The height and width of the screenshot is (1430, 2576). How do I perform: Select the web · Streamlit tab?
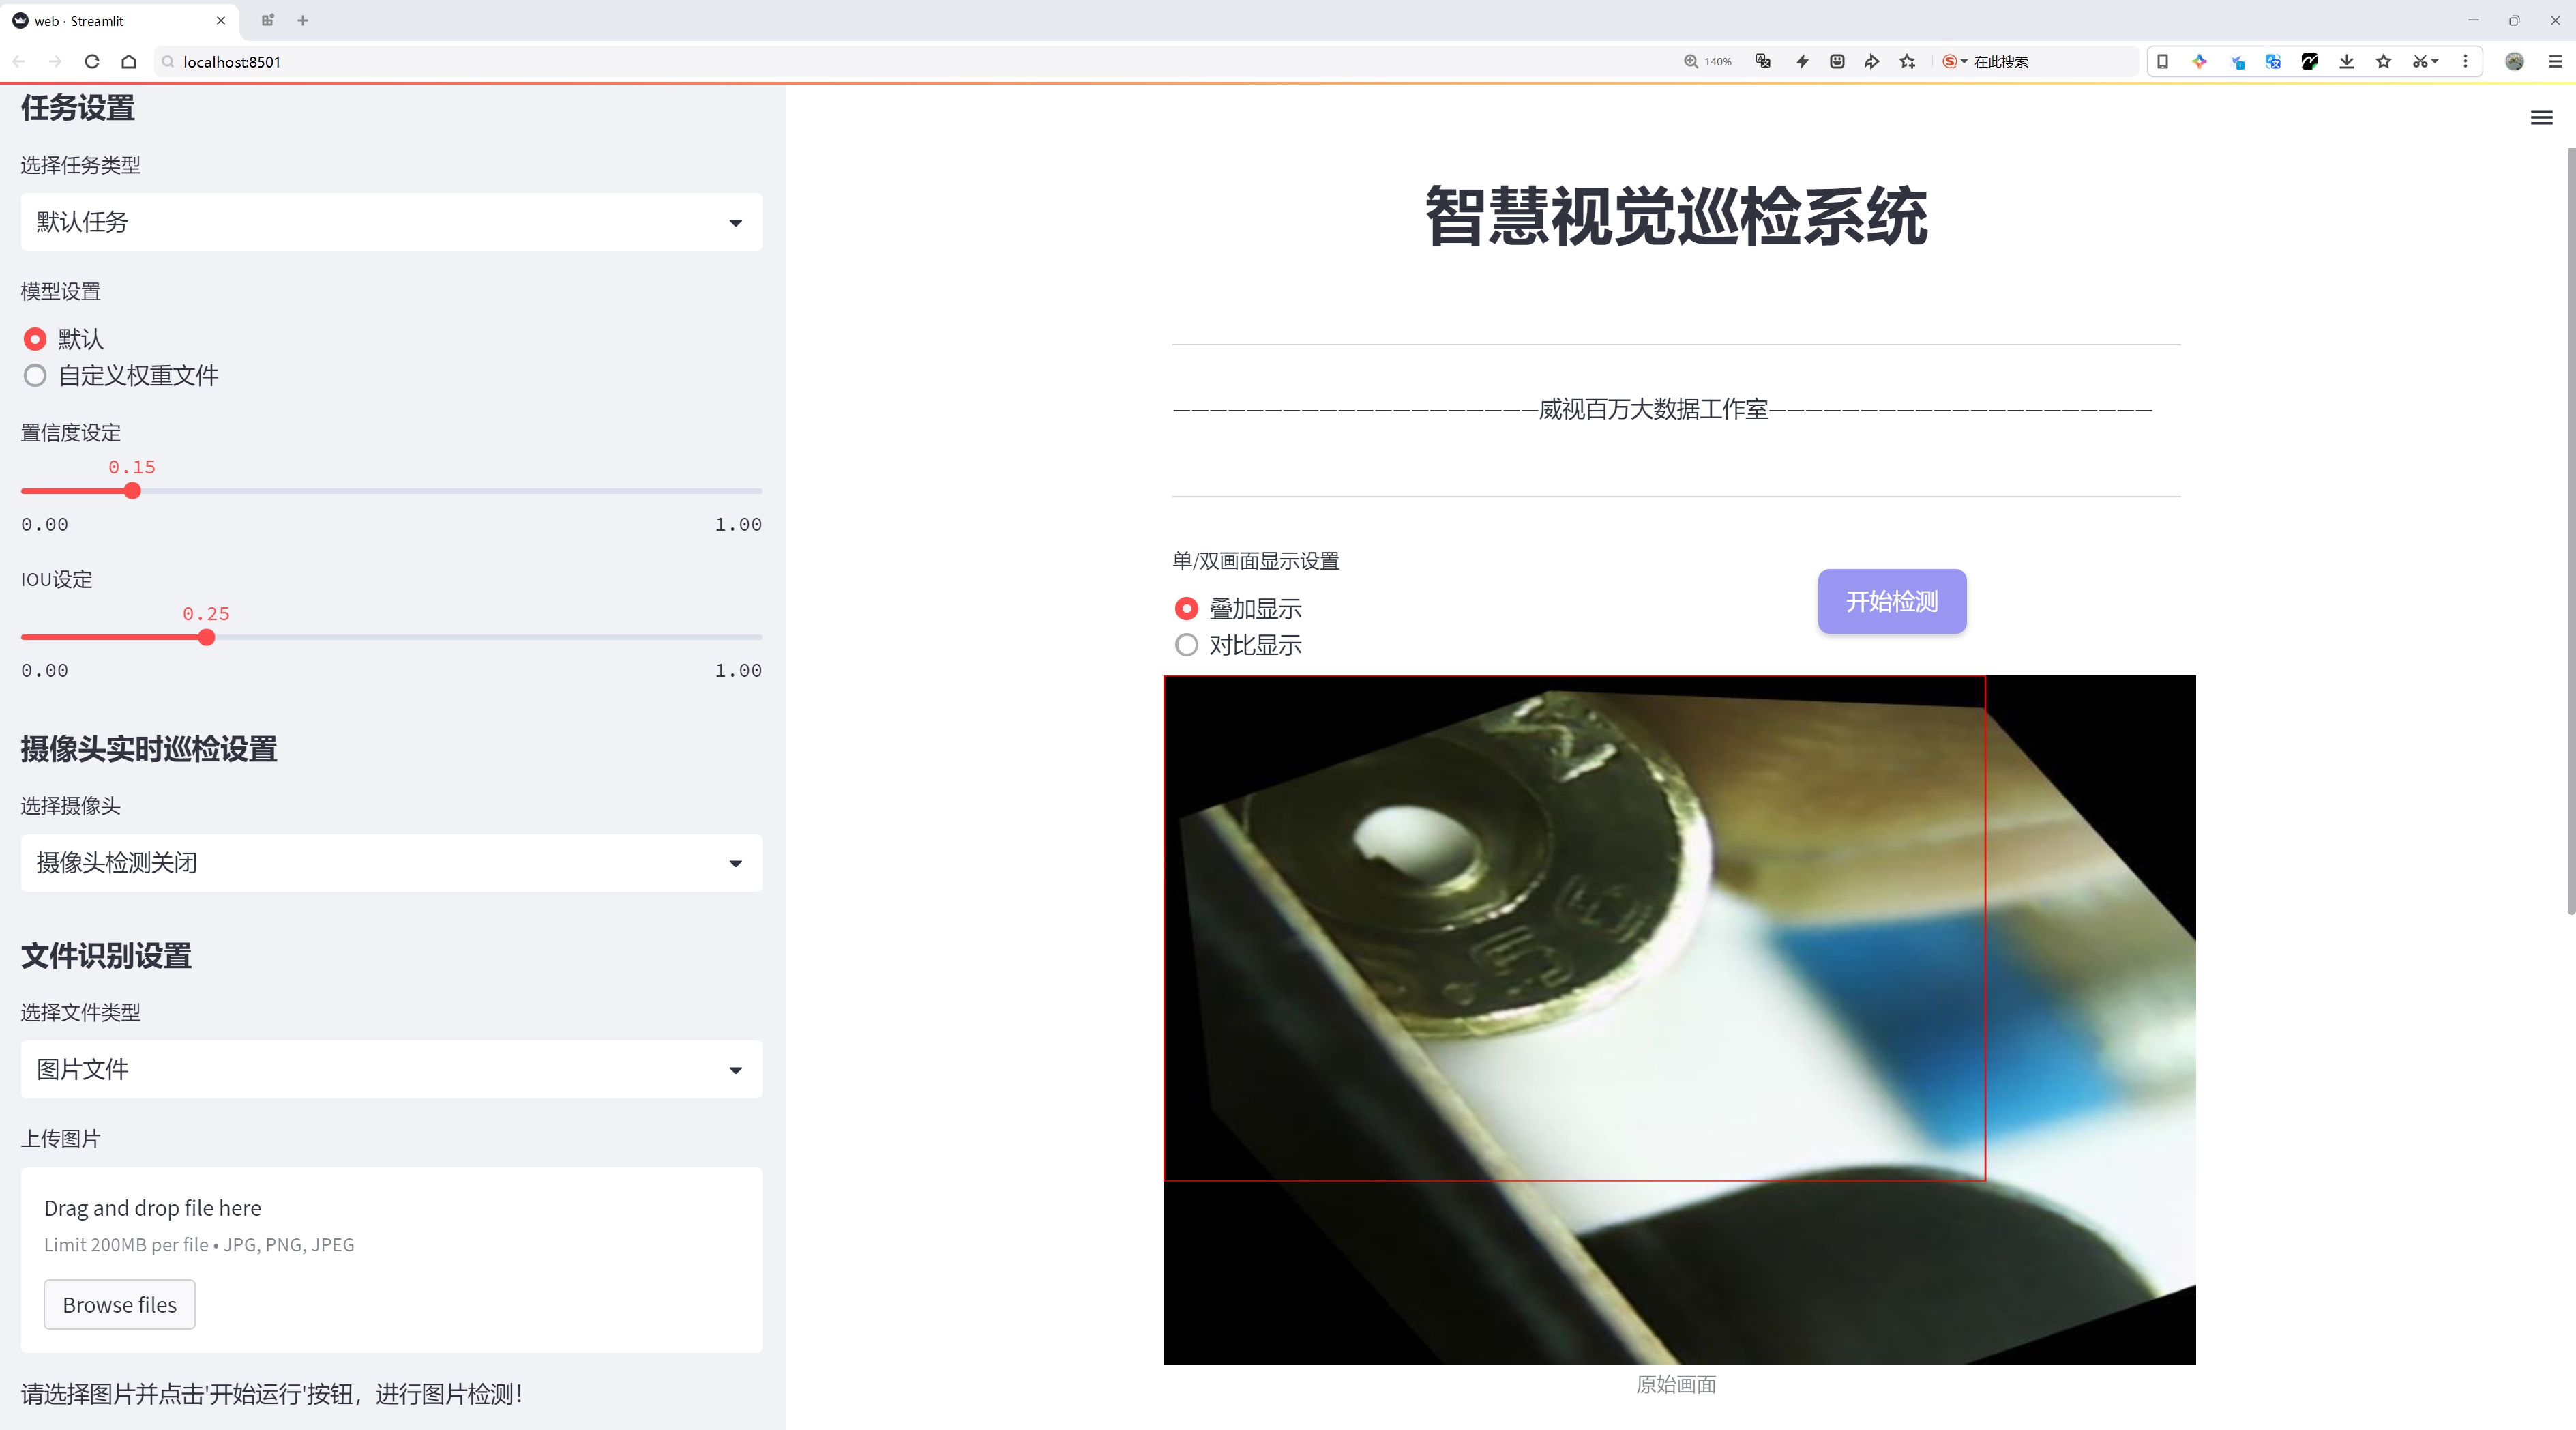[119, 21]
